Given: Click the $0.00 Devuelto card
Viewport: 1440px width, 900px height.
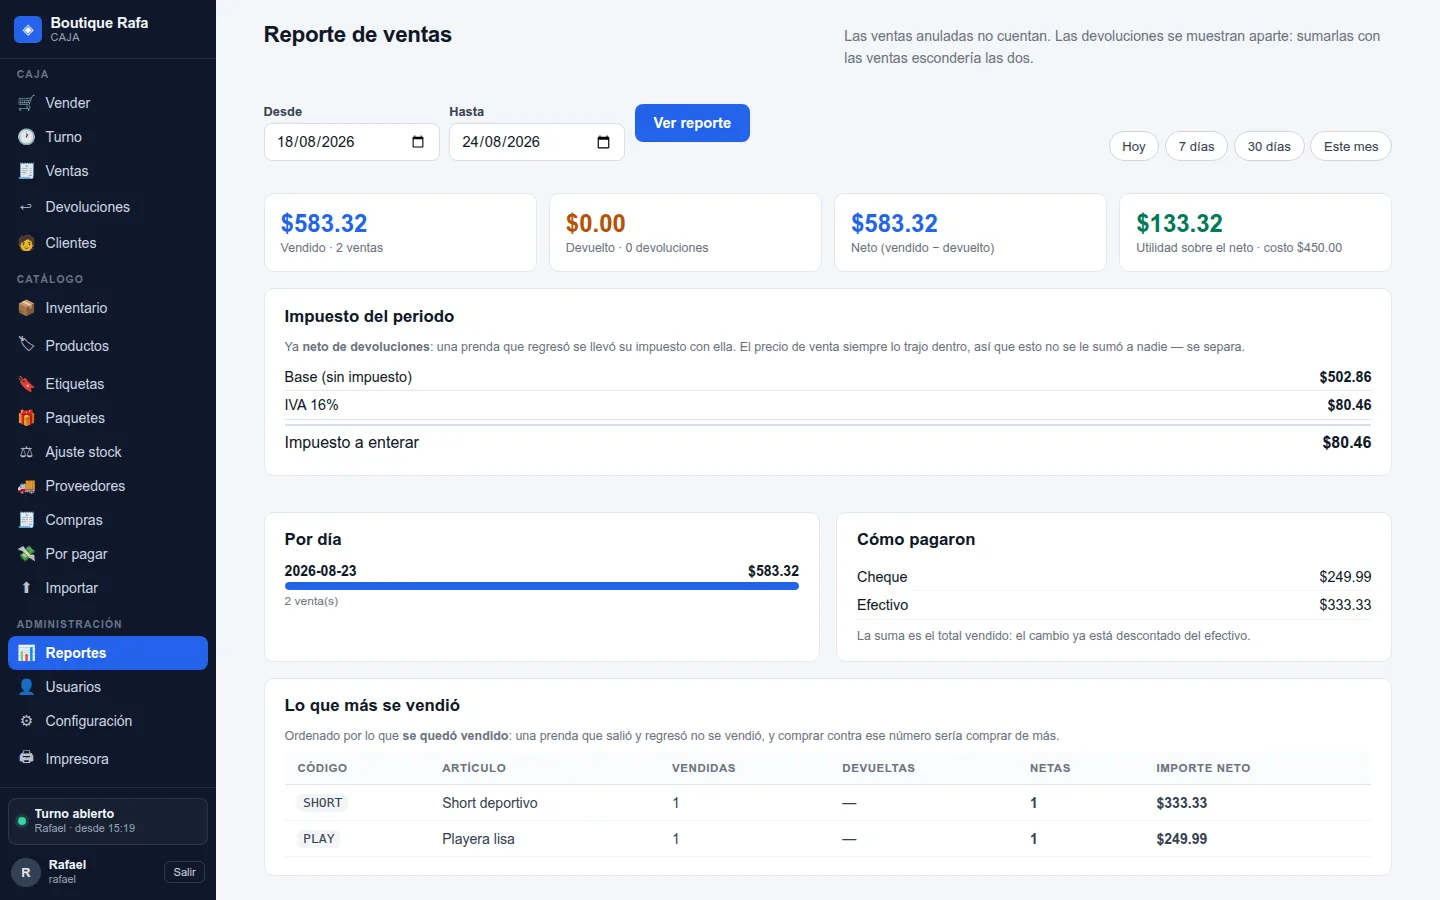Looking at the screenshot, I should click(x=685, y=232).
